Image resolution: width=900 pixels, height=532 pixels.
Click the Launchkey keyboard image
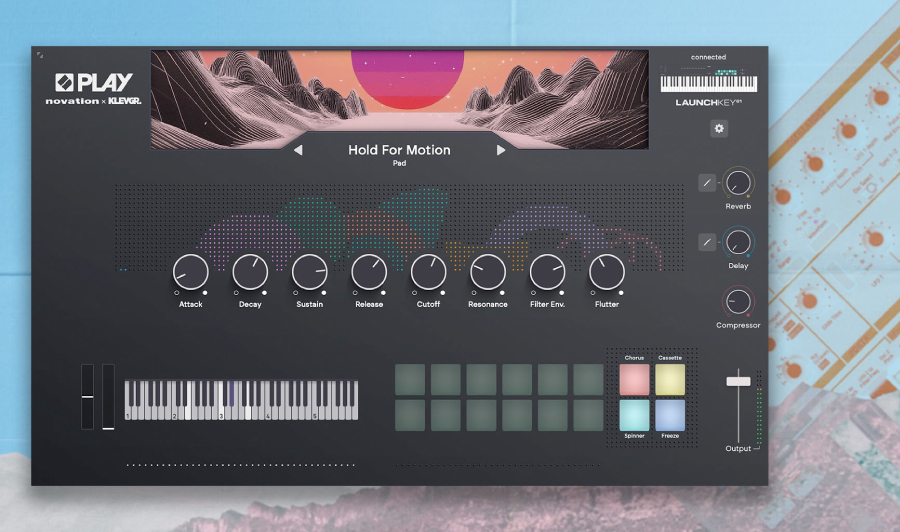pos(708,83)
